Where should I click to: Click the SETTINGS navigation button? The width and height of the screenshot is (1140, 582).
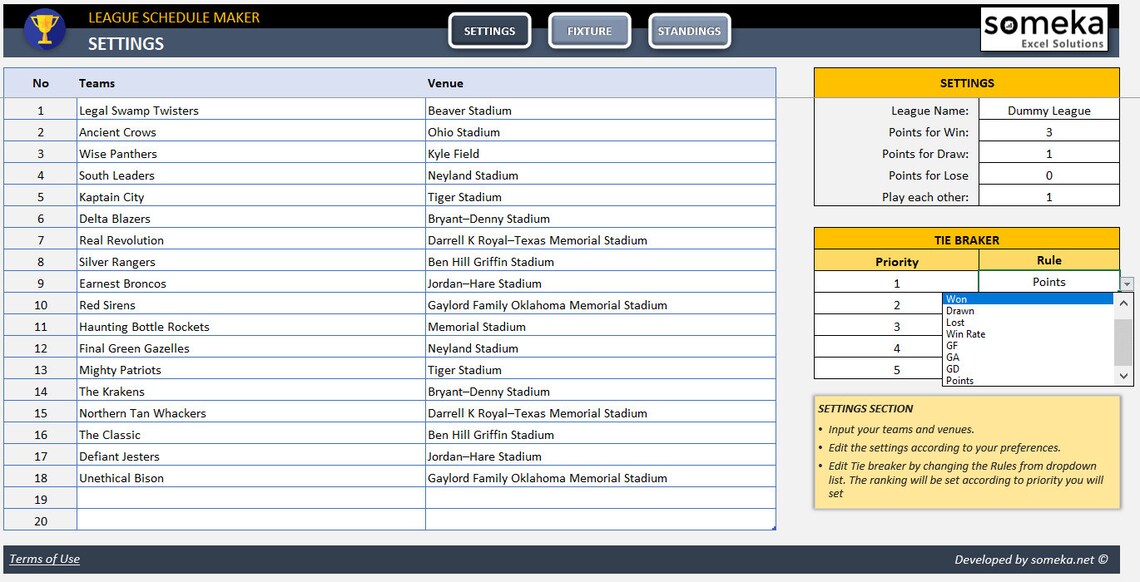489,30
